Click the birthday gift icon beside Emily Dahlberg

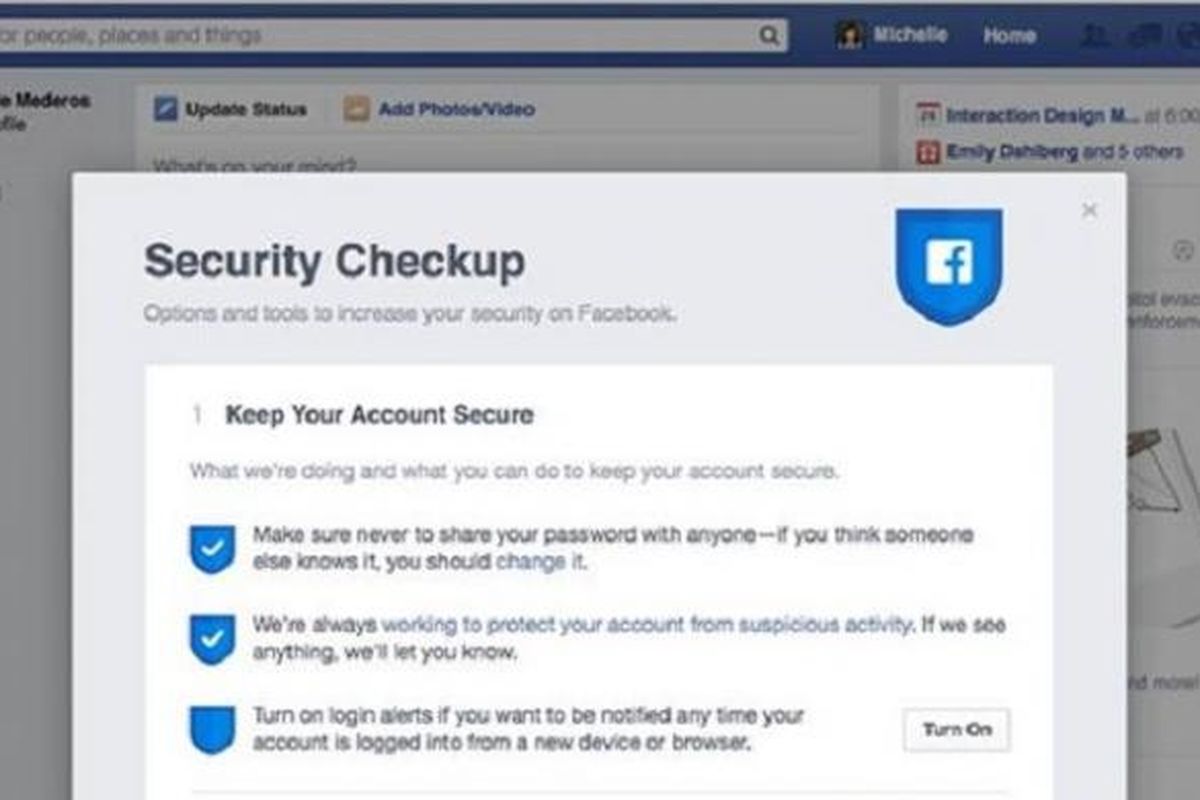(929, 153)
